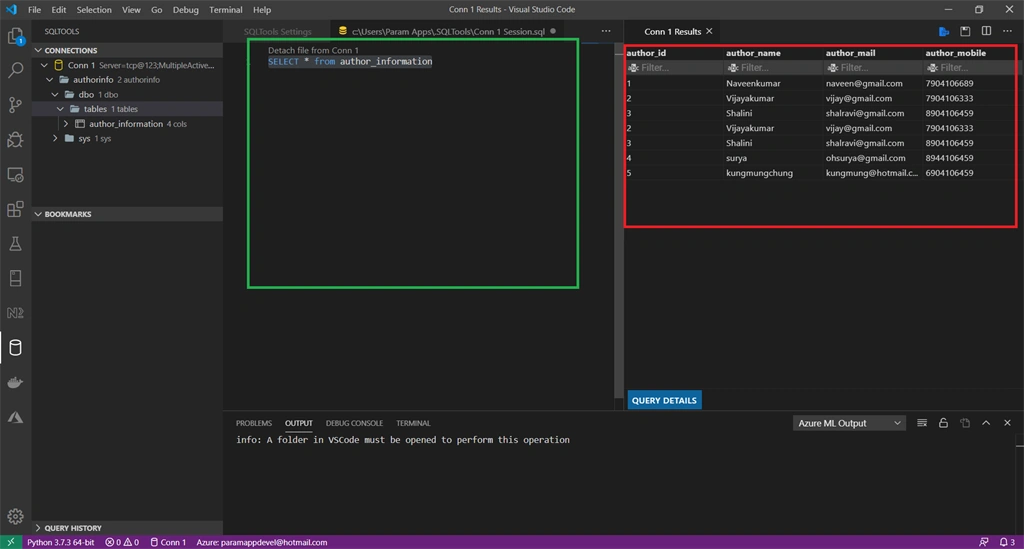Open the Selection menu
The height and width of the screenshot is (549, 1024).
93,10
